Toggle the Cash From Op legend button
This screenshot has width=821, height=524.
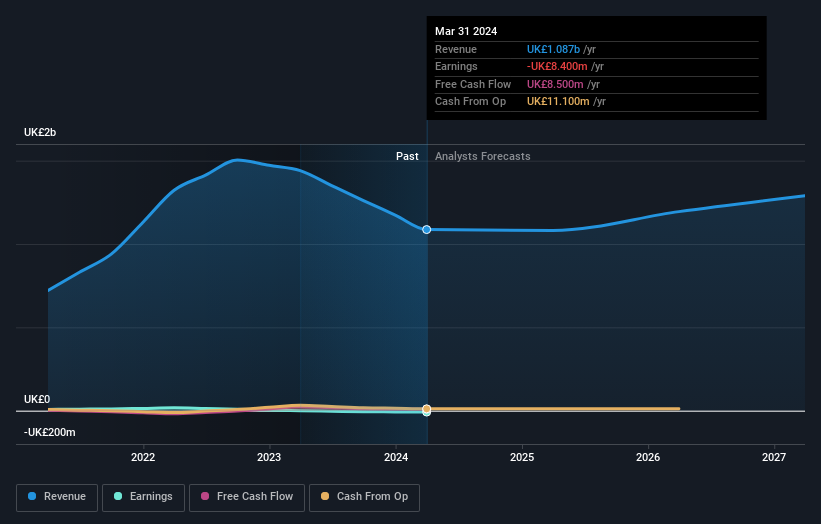tap(364, 497)
